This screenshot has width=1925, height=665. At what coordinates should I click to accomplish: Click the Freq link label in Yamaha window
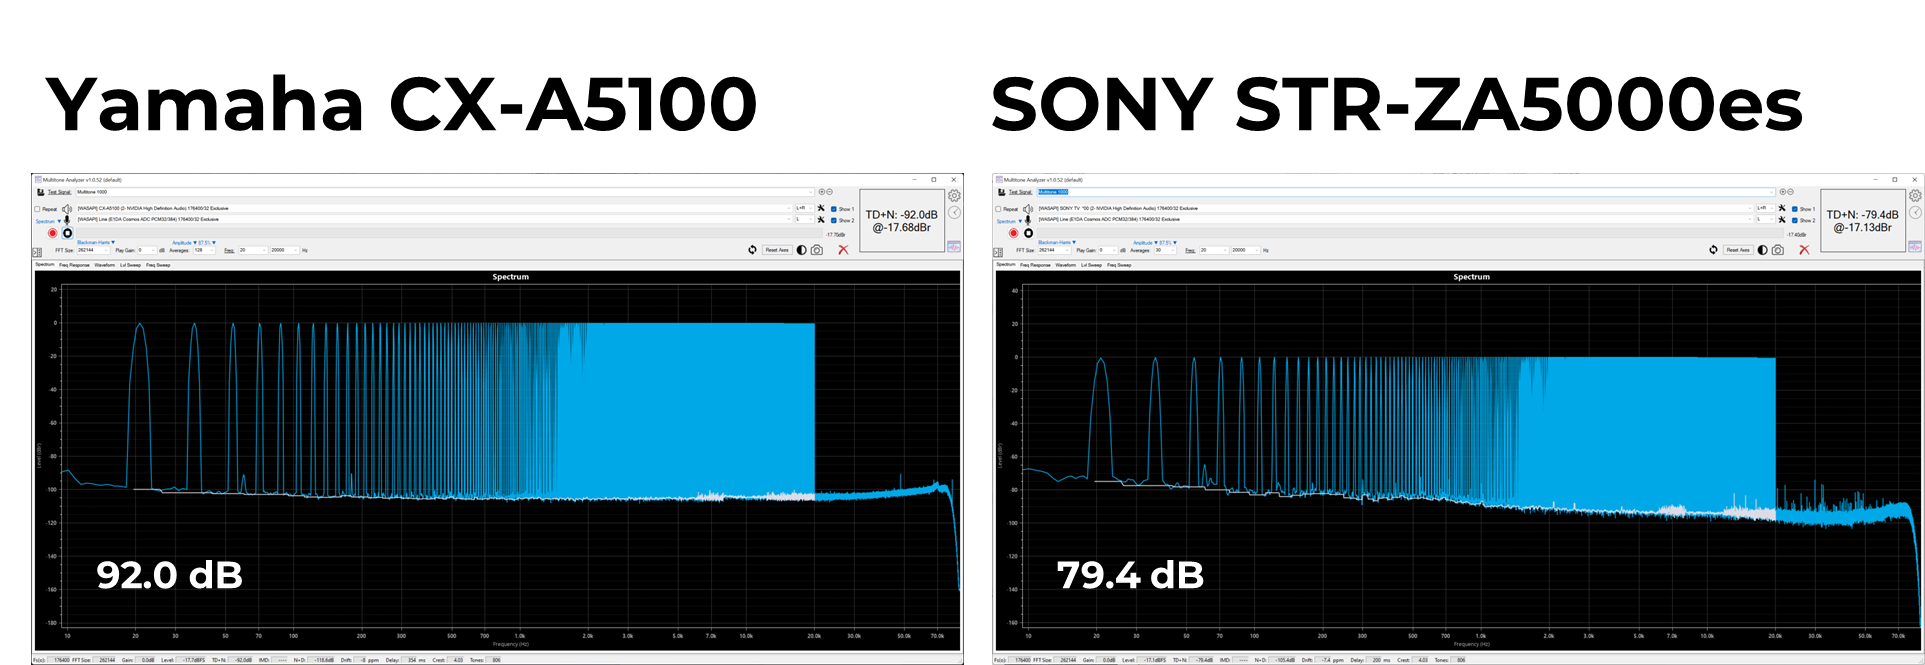pyautogui.click(x=229, y=250)
